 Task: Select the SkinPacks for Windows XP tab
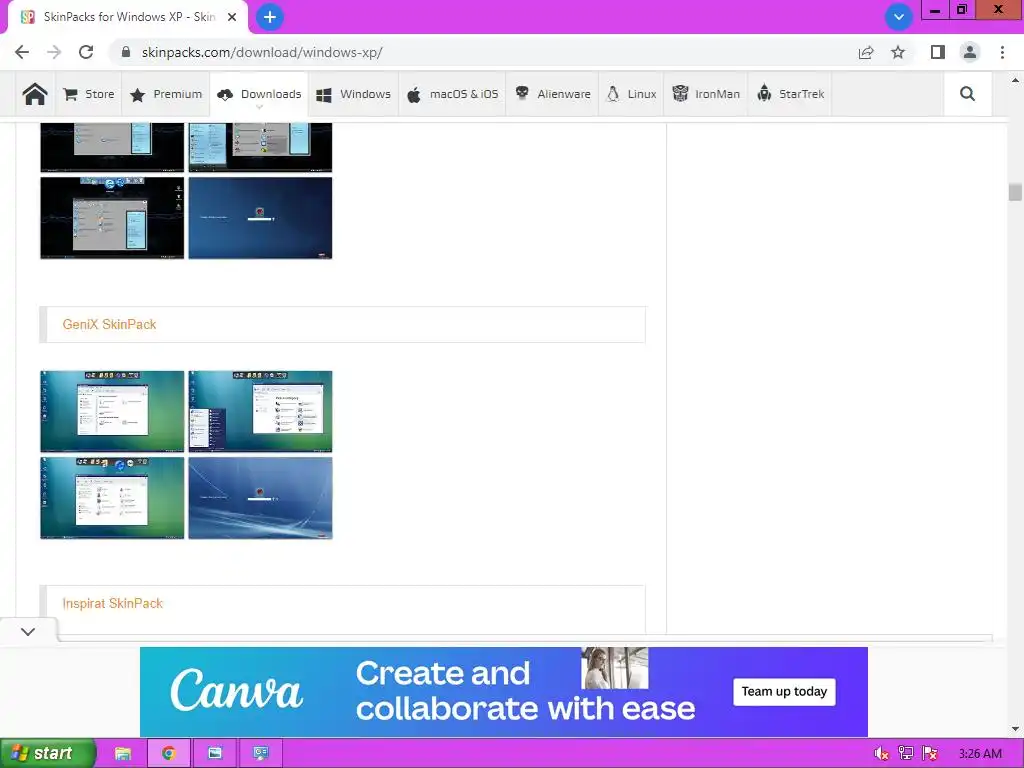tap(127, 17)
